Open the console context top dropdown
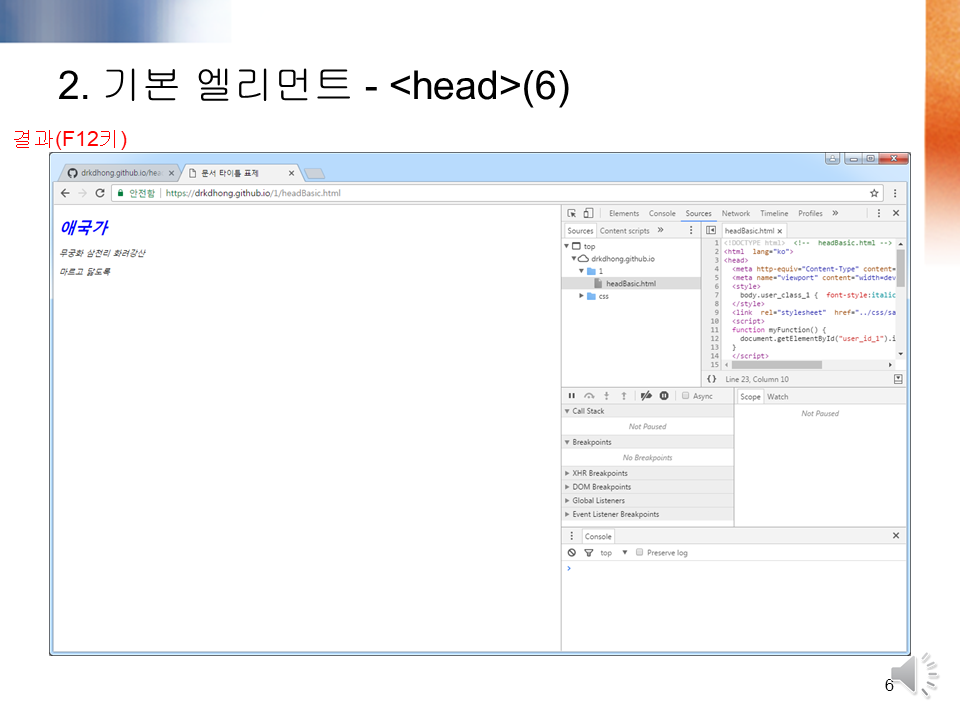The image size is (960, 720). pos(613,553)
